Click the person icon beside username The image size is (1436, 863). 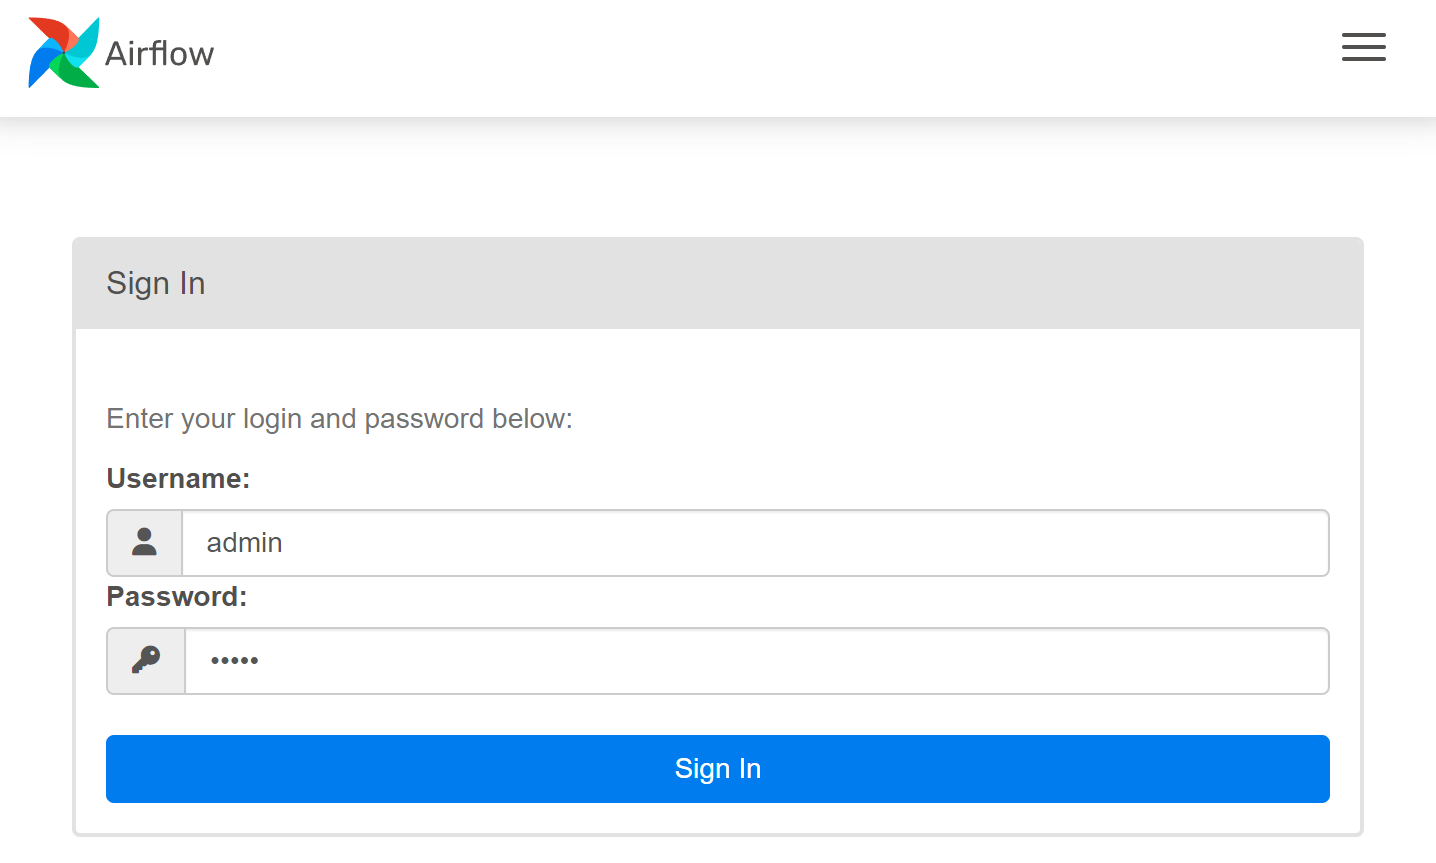click(x=145, y=543)
